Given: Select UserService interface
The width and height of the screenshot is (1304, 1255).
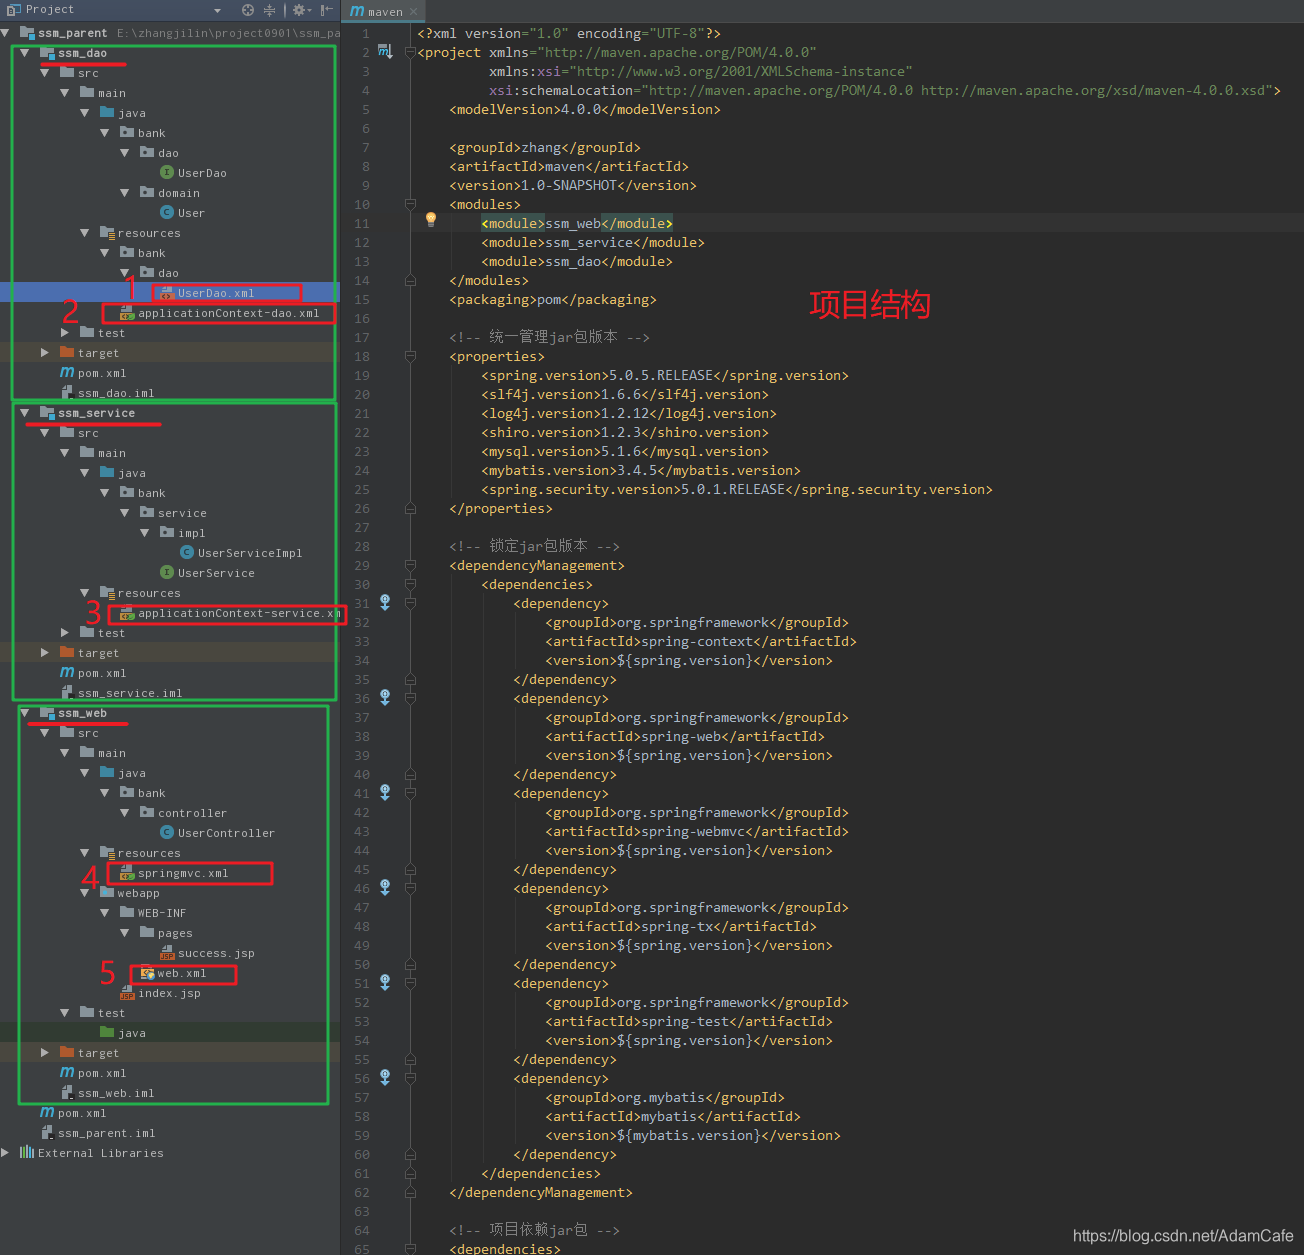Looking at the screenshot, I should [x=207, y=573].
